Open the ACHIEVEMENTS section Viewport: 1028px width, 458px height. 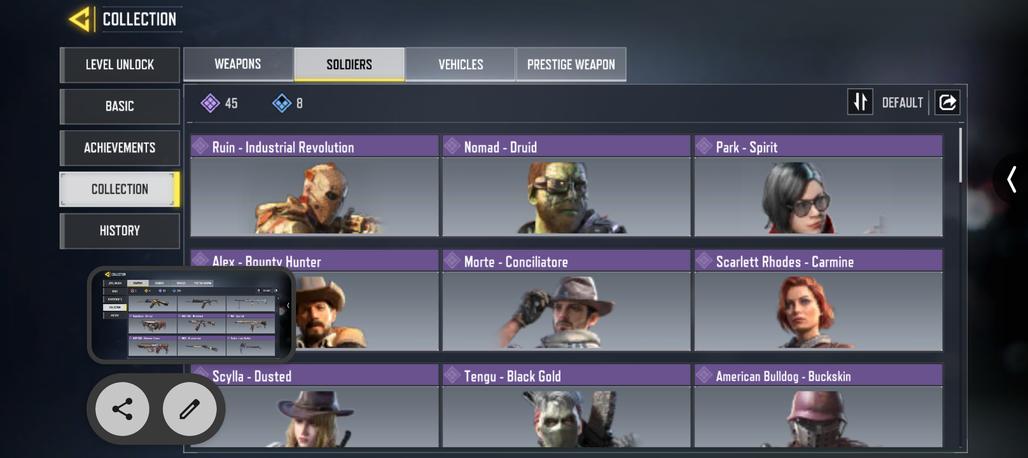tap(119, 147)
